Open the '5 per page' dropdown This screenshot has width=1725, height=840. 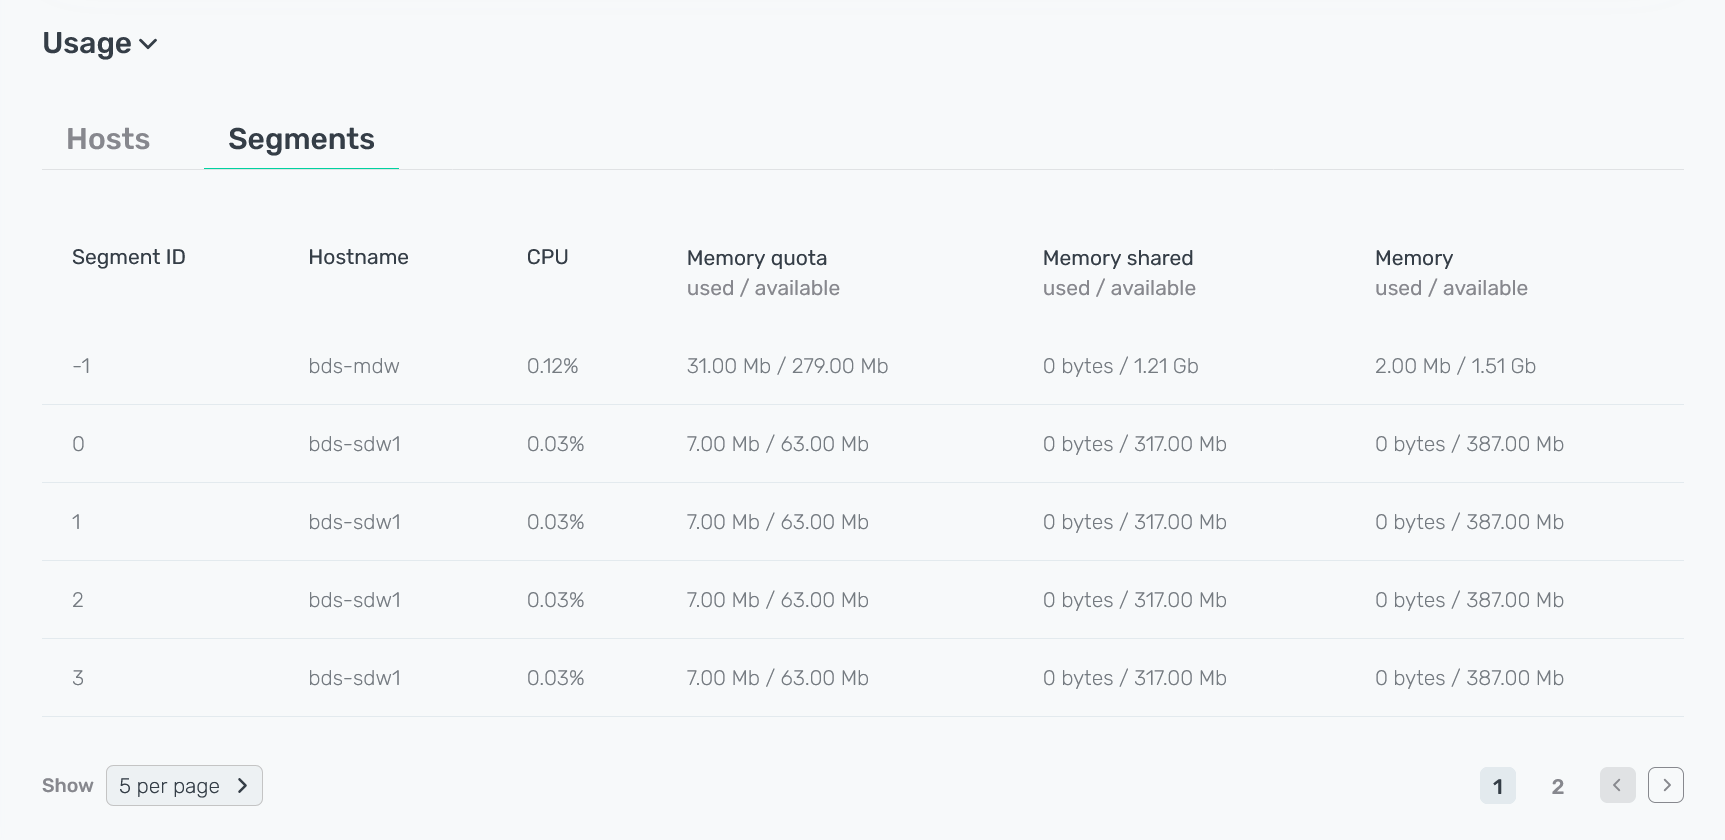(184, 786)
